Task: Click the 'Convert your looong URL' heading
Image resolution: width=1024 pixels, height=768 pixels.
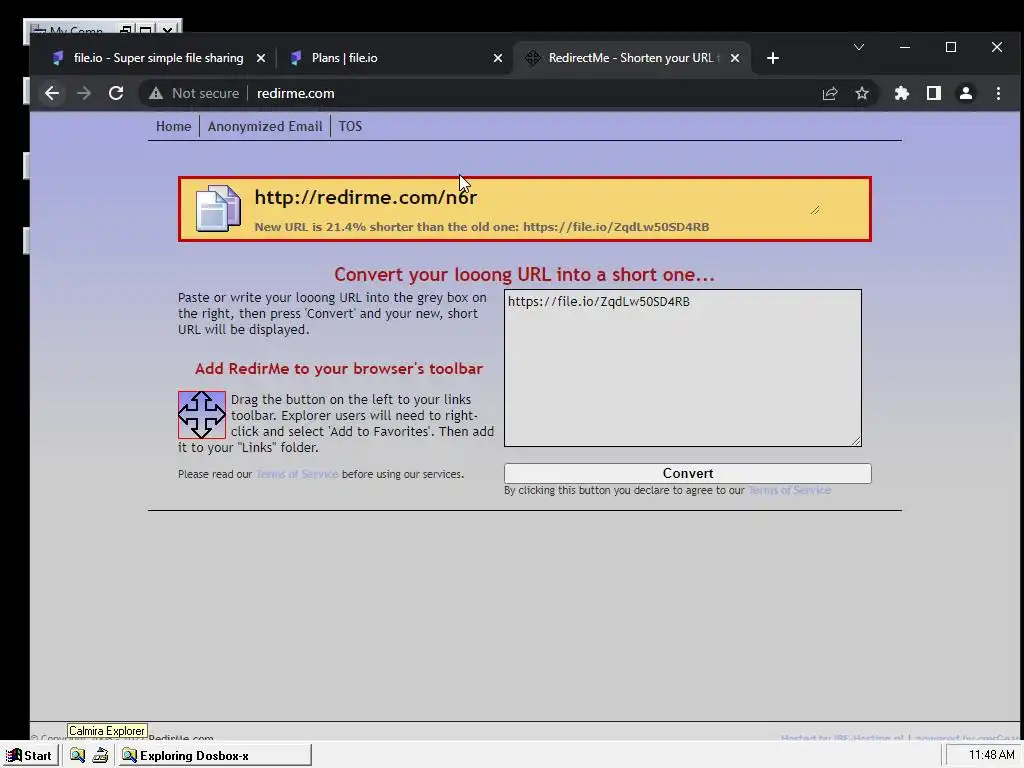Action: [x=524, y=274]
